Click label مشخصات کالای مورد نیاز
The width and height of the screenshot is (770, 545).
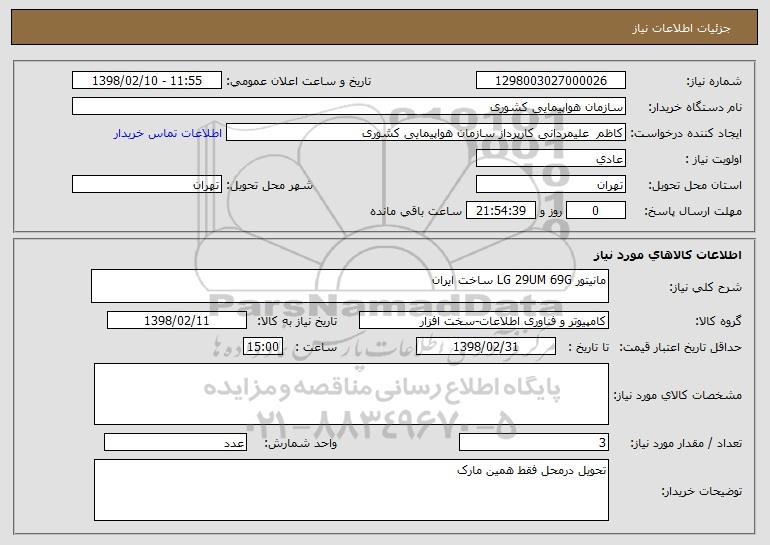pos(678,395)
